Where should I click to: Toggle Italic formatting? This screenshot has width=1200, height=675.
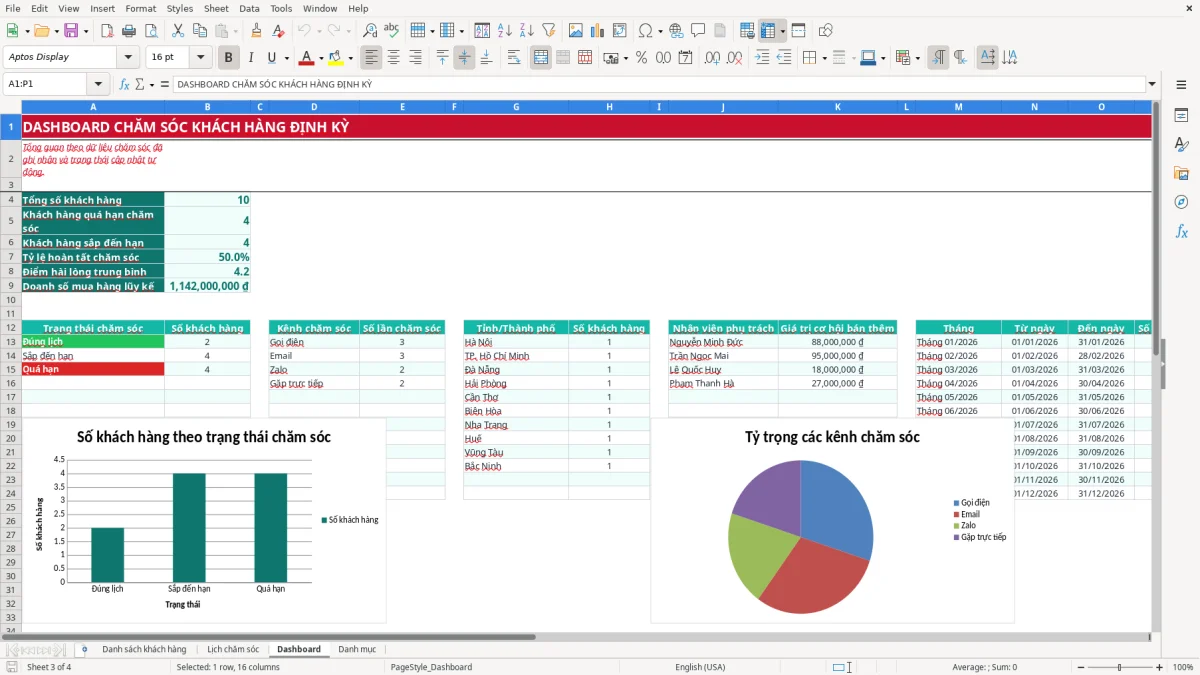pos(250,57)
